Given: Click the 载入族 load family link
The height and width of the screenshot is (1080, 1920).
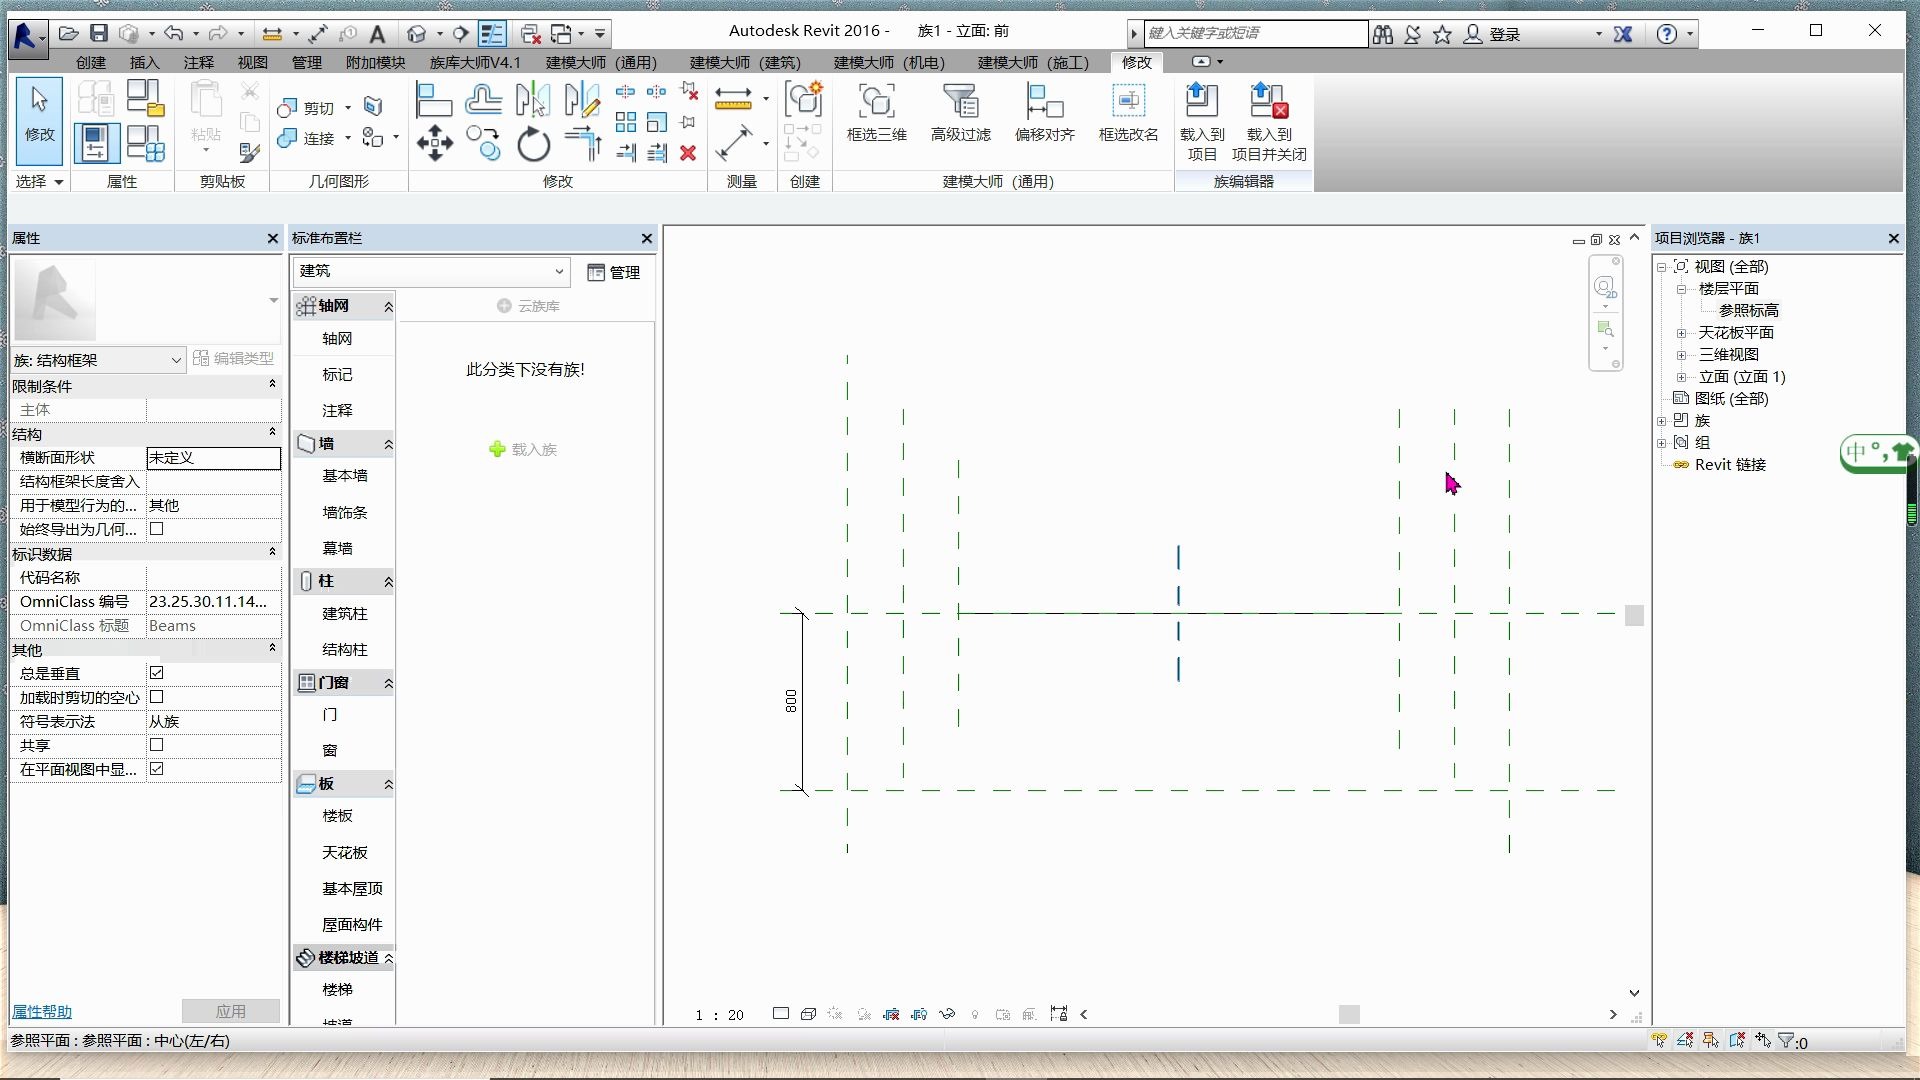Looking at the screenshot, I should (x=523, y=450).
